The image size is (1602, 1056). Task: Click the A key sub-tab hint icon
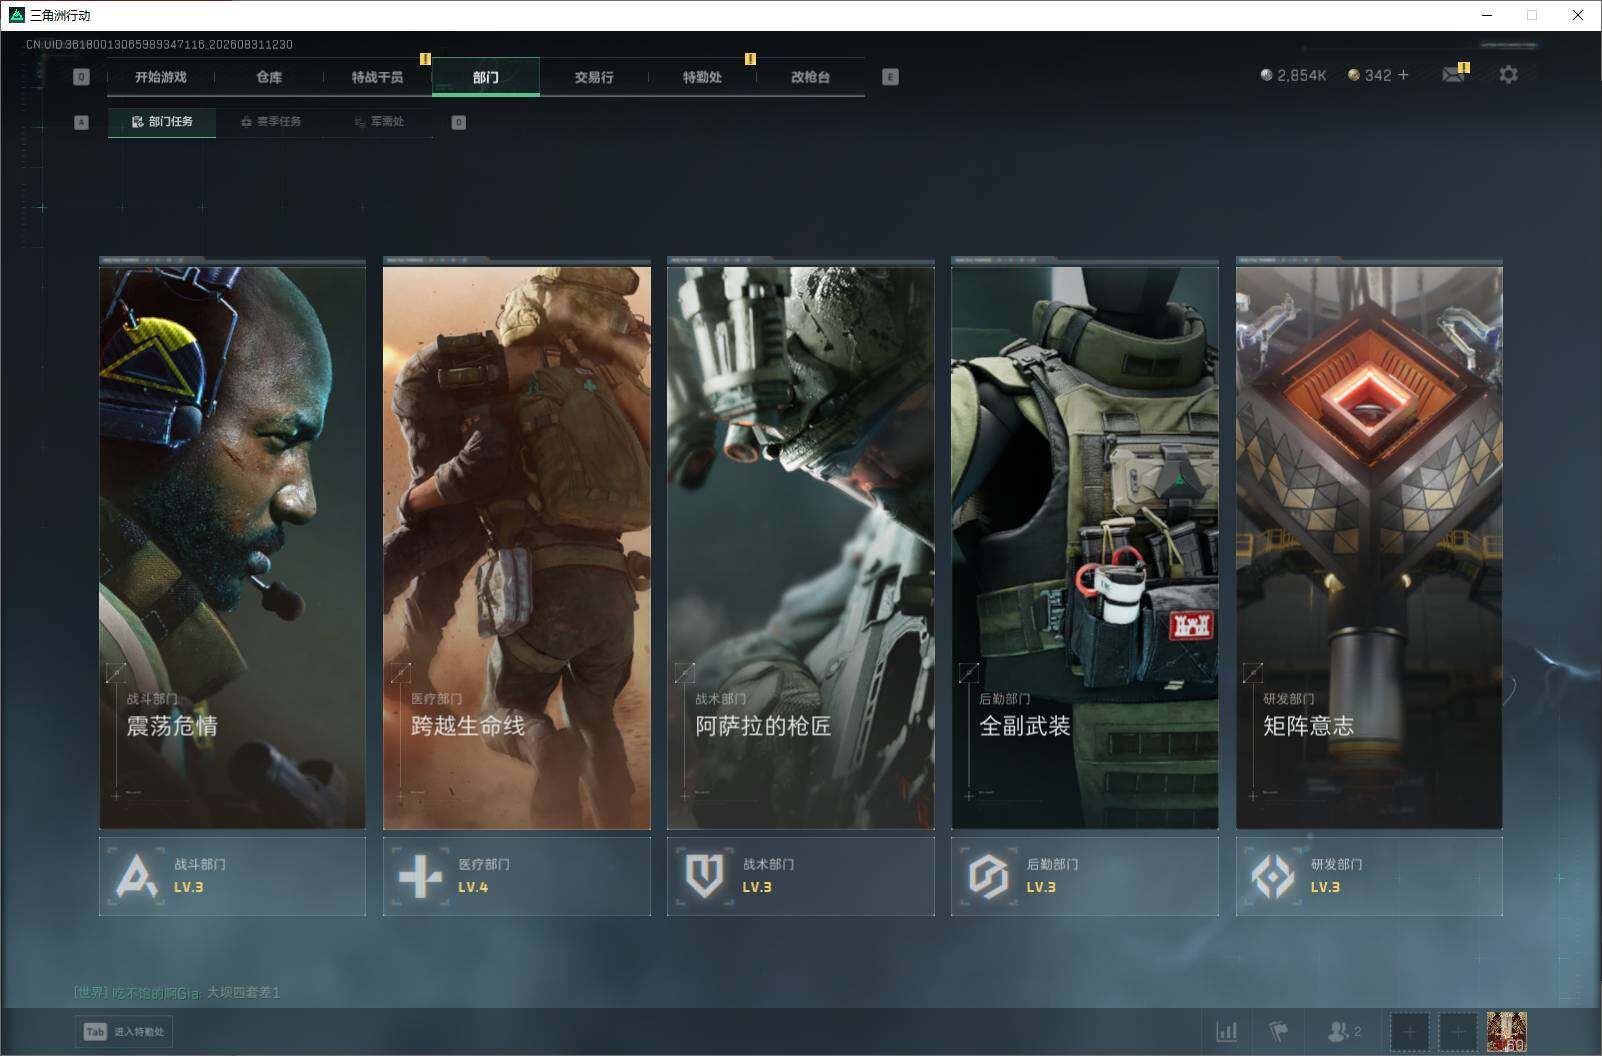click(x=82, y=122)
